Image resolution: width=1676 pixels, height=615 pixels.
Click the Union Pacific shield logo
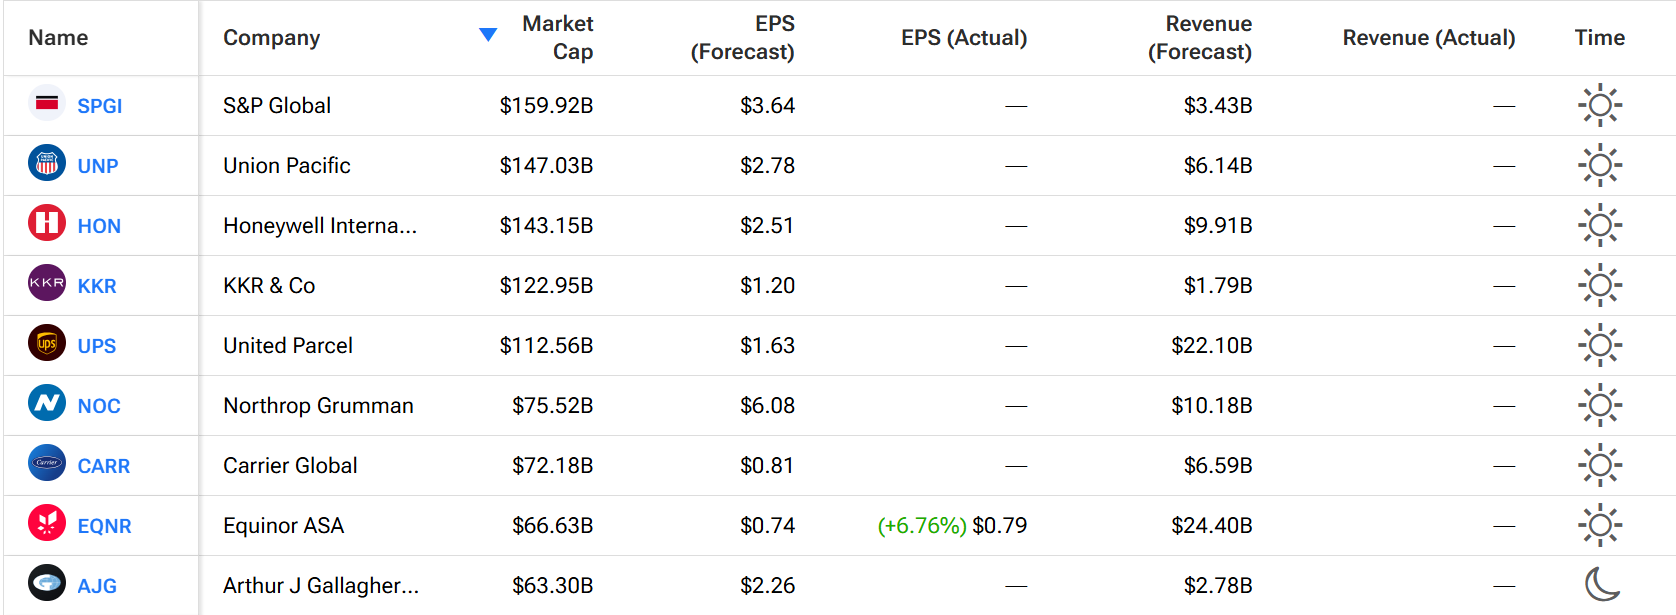tap(47, 163)
